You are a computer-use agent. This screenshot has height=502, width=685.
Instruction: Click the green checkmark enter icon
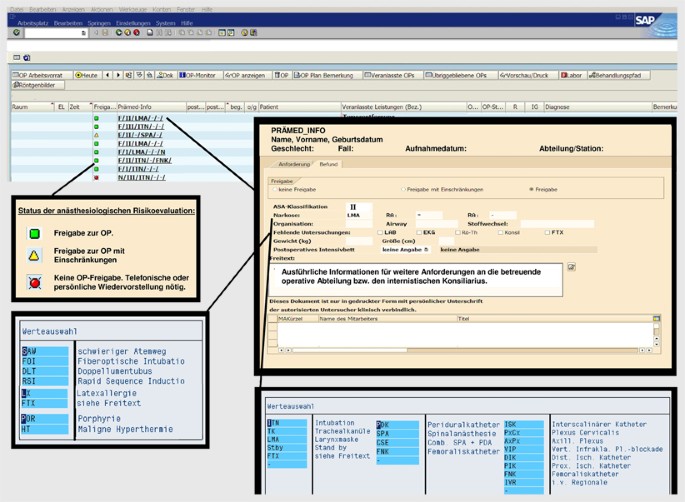point(18,32)
